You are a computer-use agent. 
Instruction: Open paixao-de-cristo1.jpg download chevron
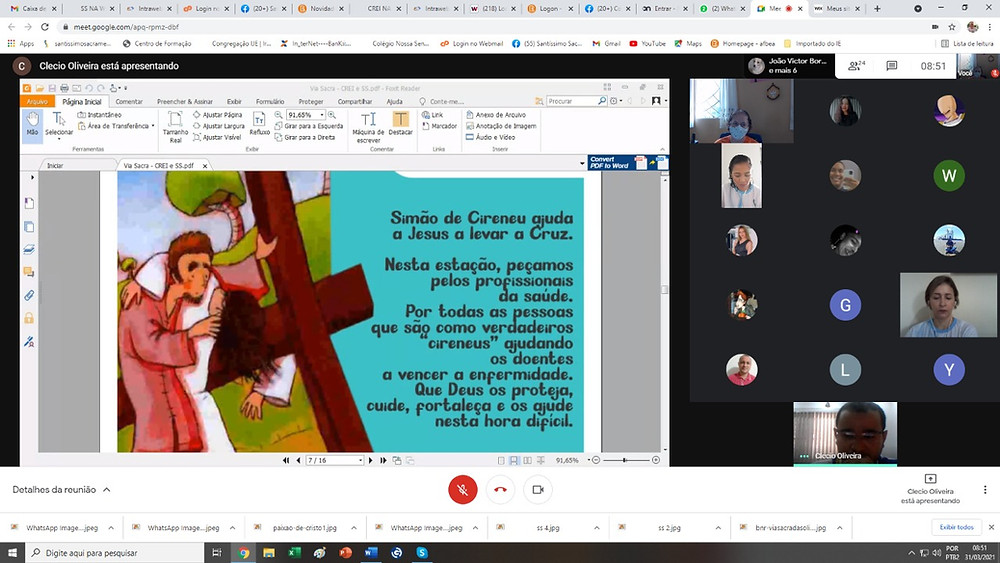click(353, 528)
